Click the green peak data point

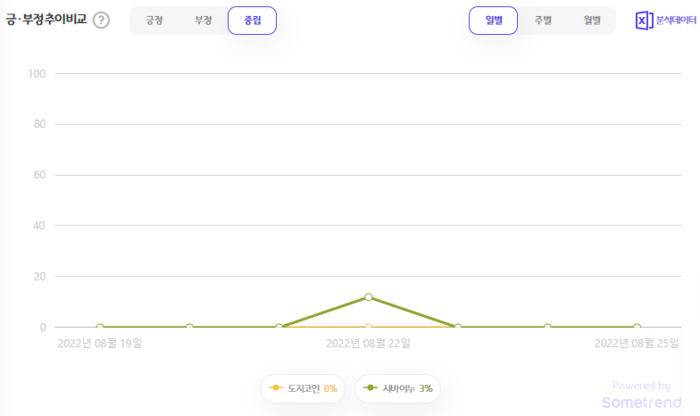click(368, 297)
